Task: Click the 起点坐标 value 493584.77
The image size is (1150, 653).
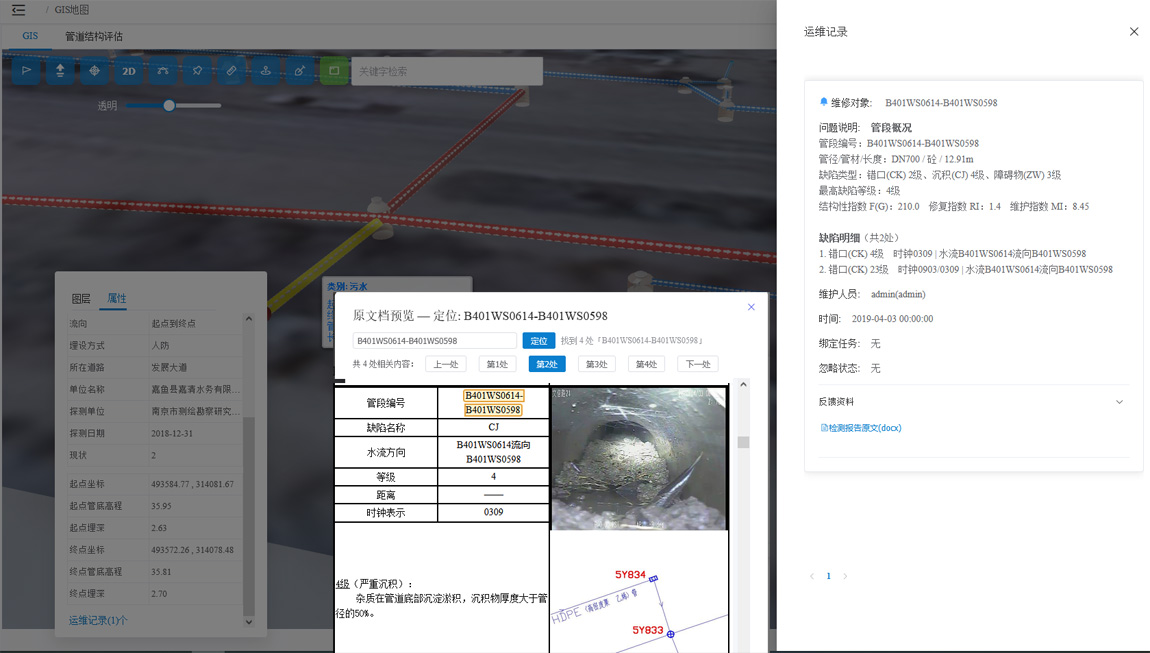Action: point(169,484)
